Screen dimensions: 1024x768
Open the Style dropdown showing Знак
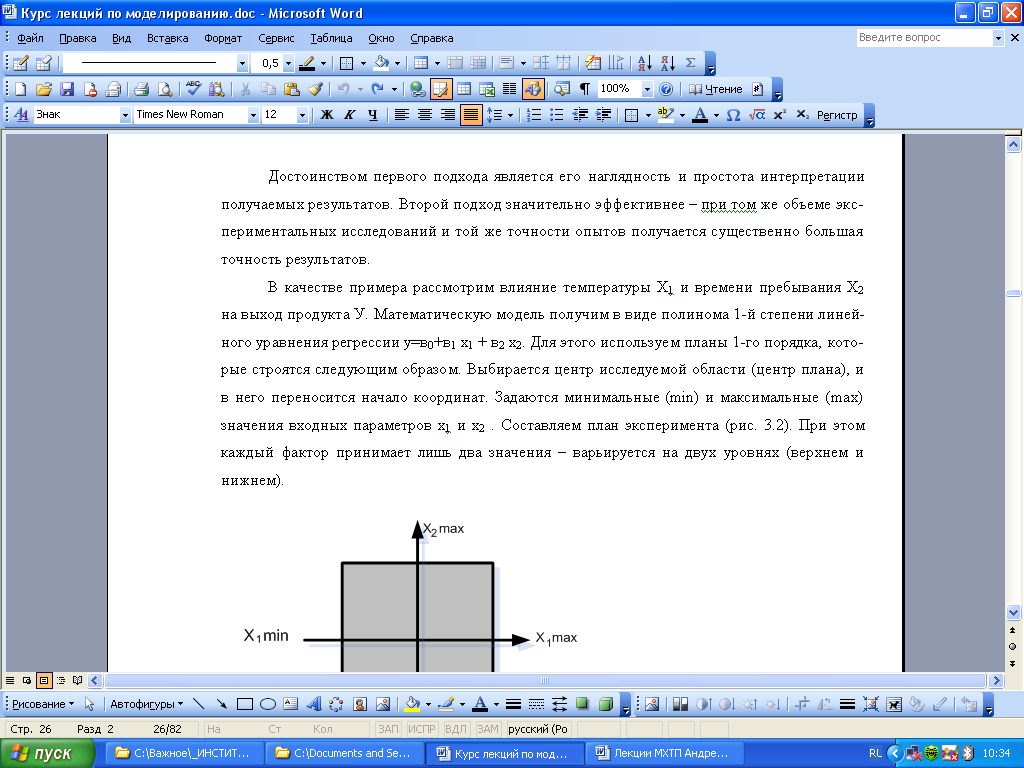[x=125, y=115]
